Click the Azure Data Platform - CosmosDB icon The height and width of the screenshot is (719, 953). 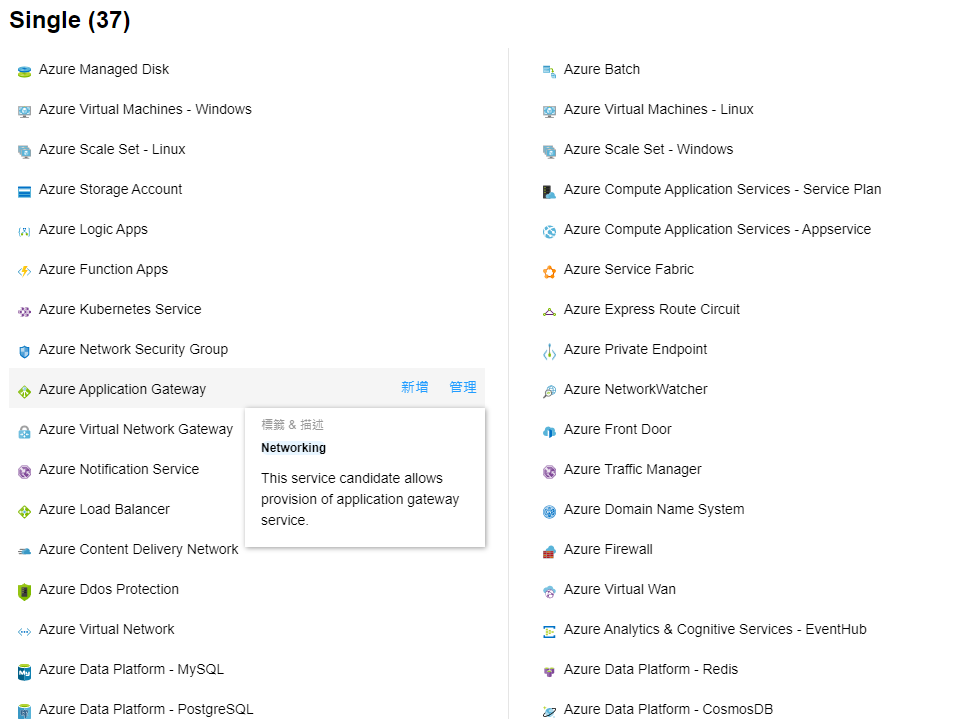(549, 711)
